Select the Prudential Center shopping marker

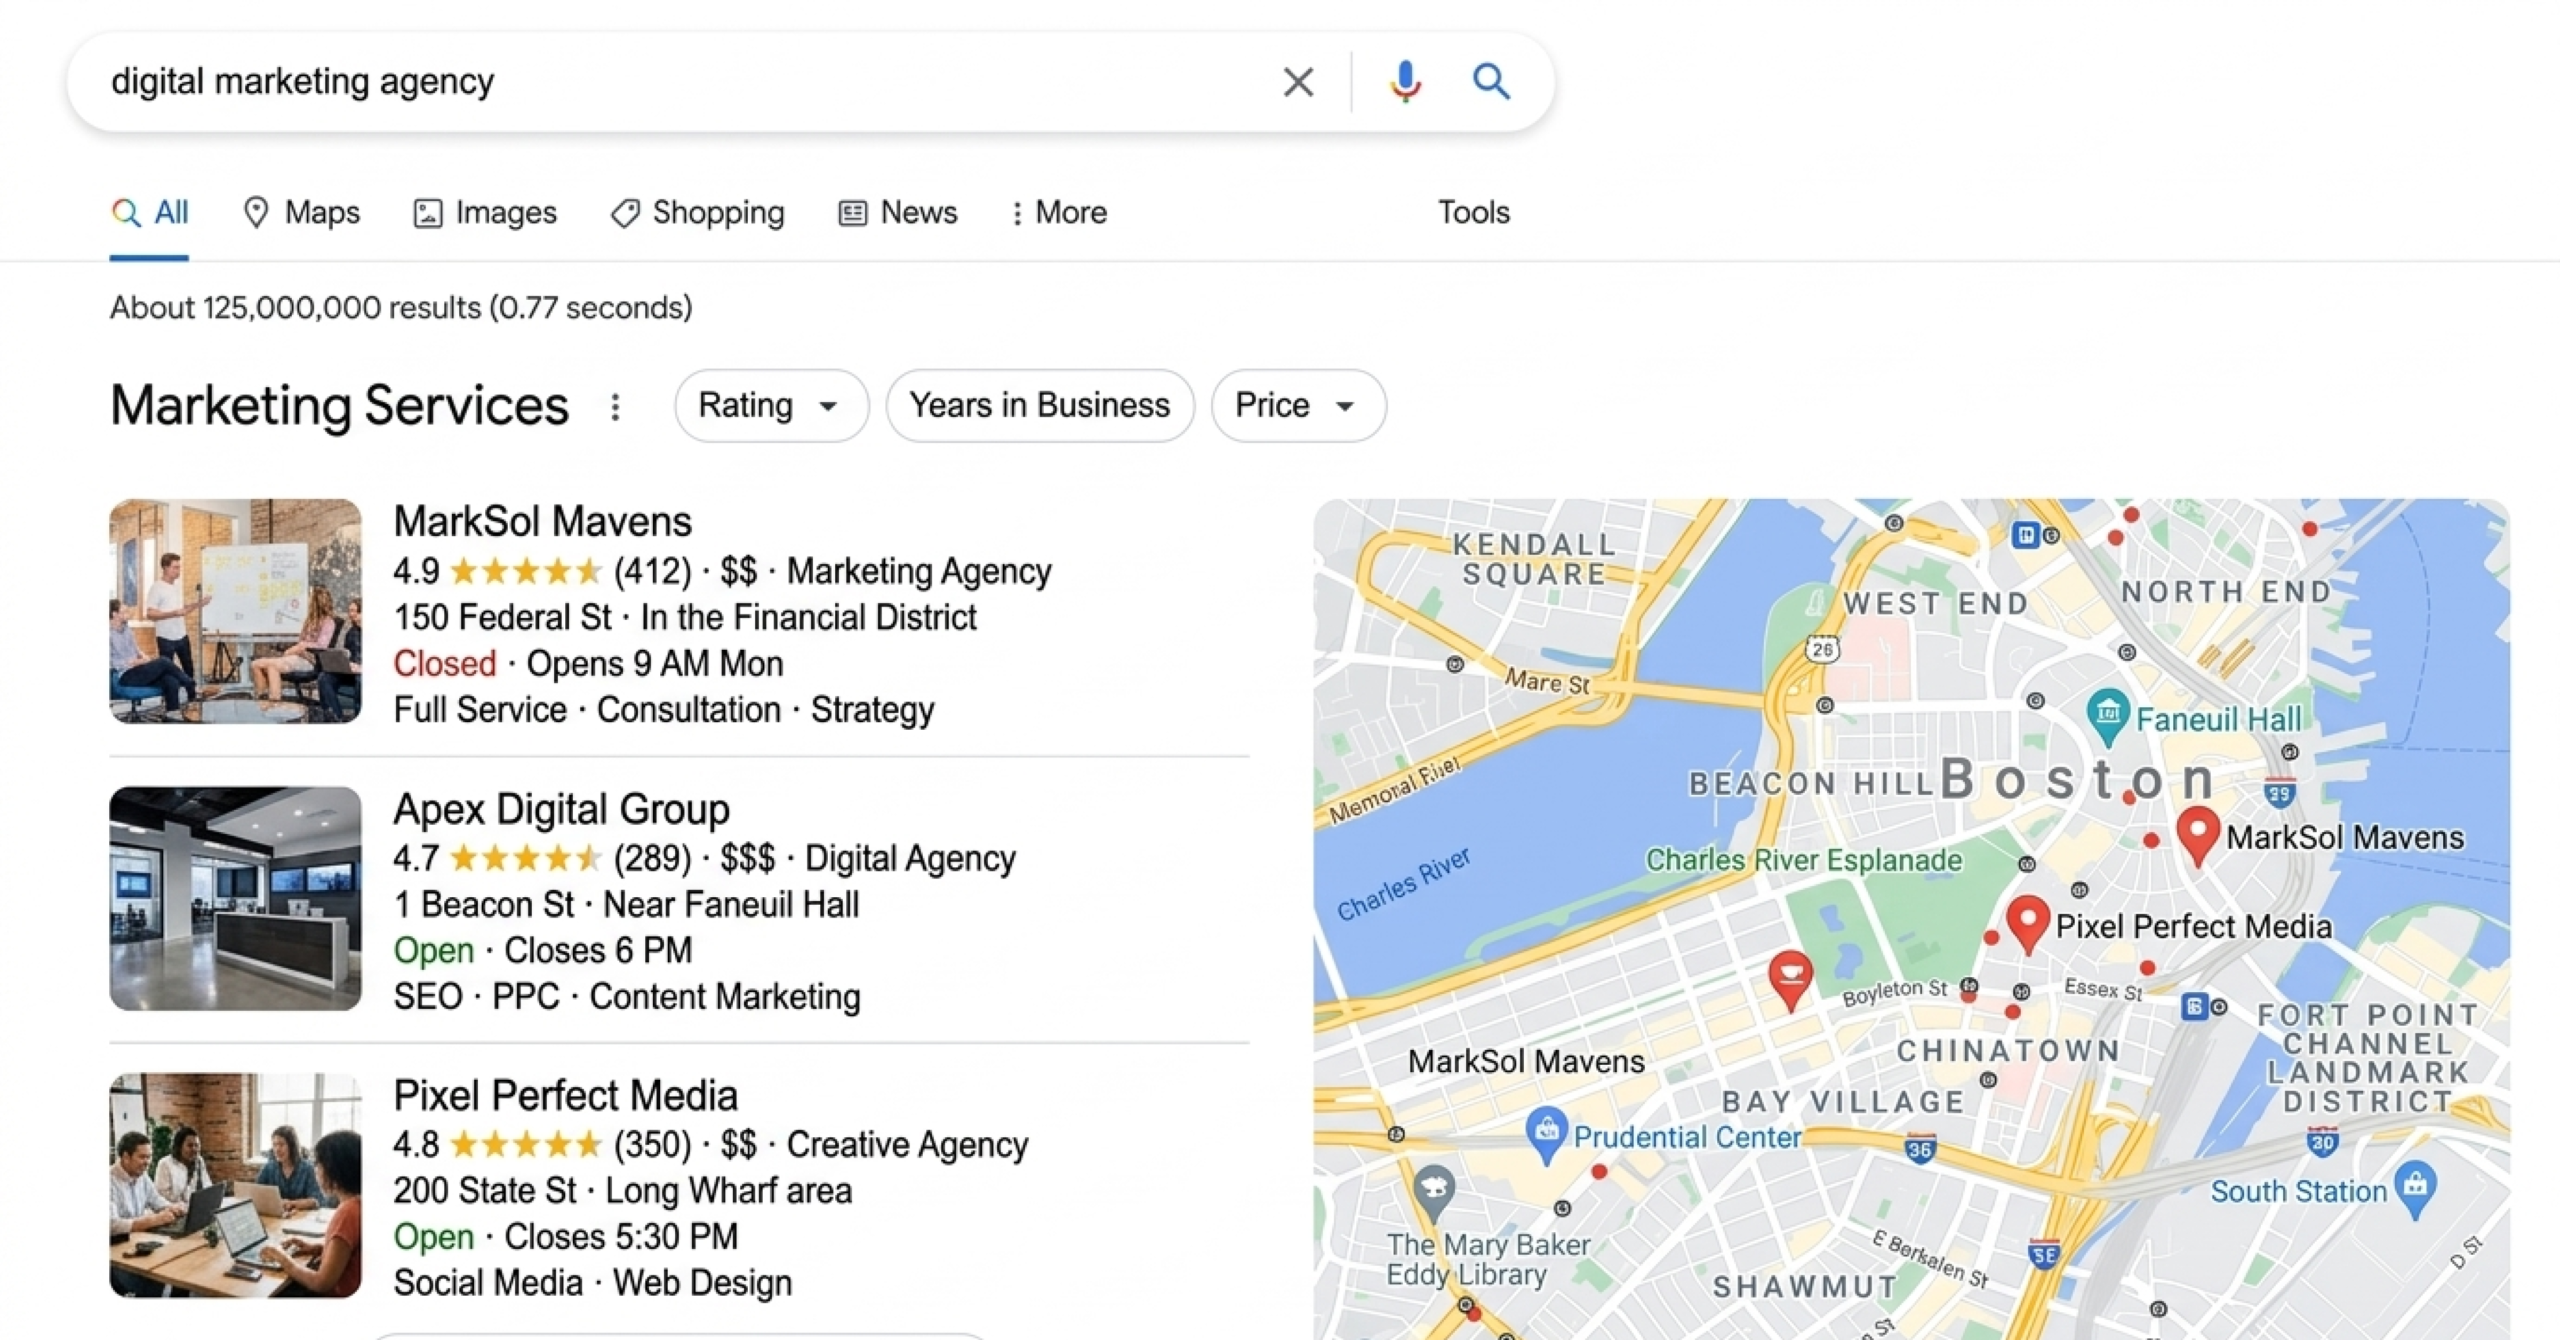coord(1546,1134)
